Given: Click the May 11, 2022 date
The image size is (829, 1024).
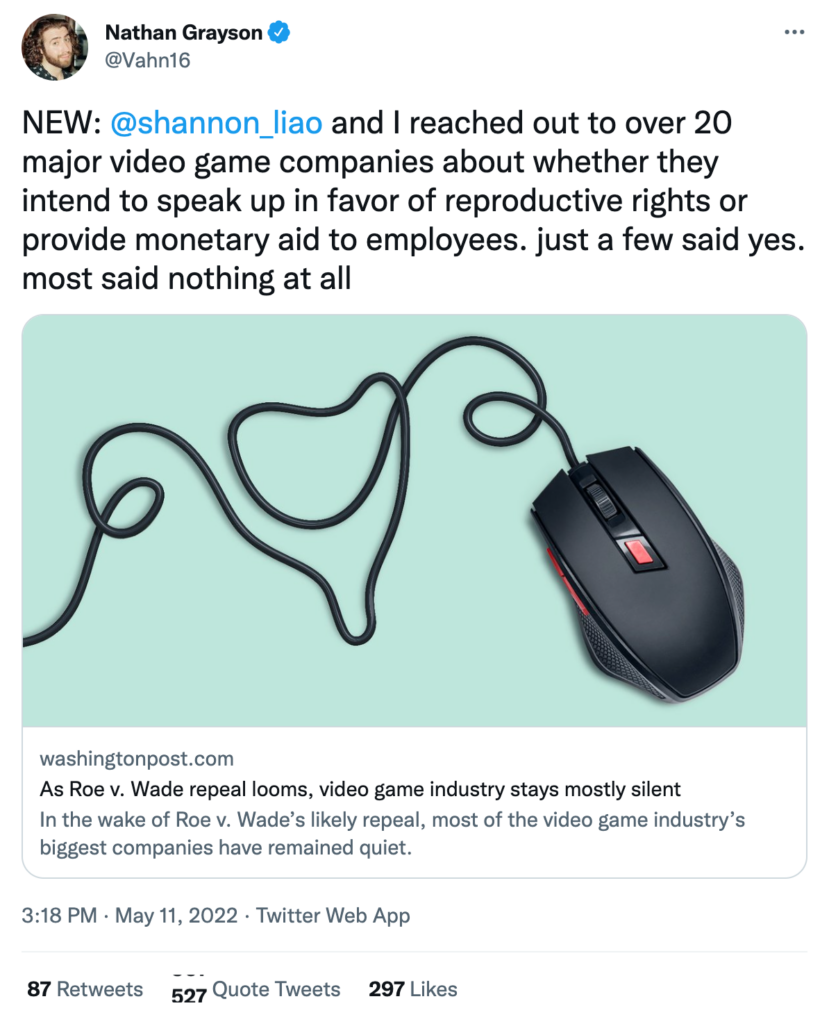Looking at the screenshot, I should click(174, 915).
